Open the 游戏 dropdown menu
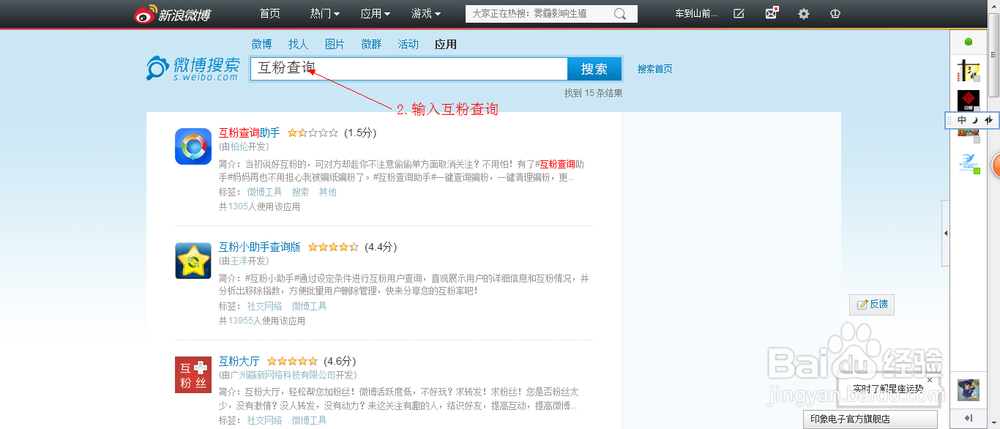Screen dimensions: 1000x429 pyautogui.click(x=426, y=13)
